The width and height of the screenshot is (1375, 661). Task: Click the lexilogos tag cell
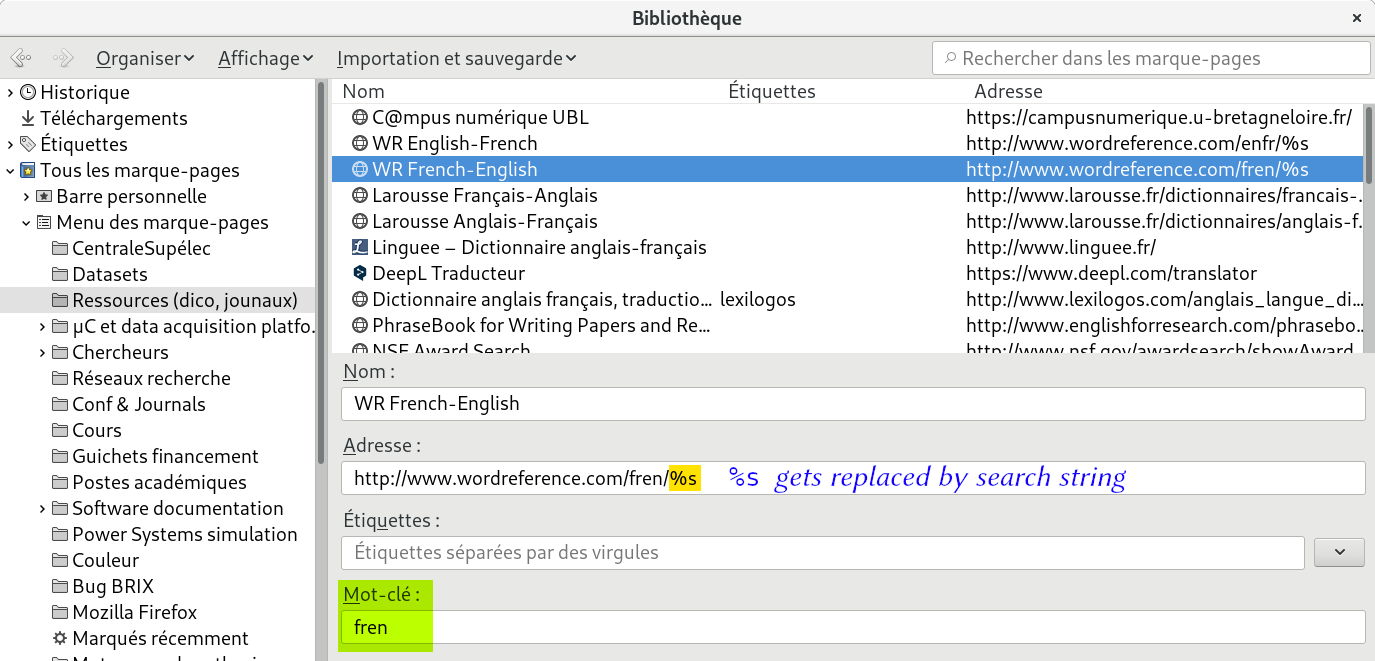758,299
